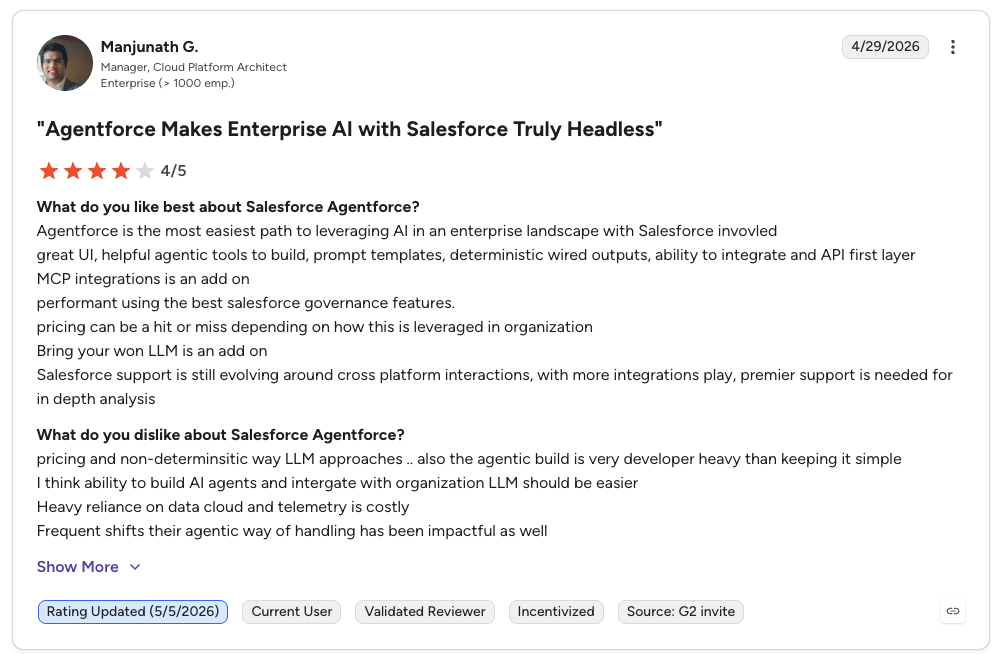Click the Incentivized tag

(x=555, y=611)
